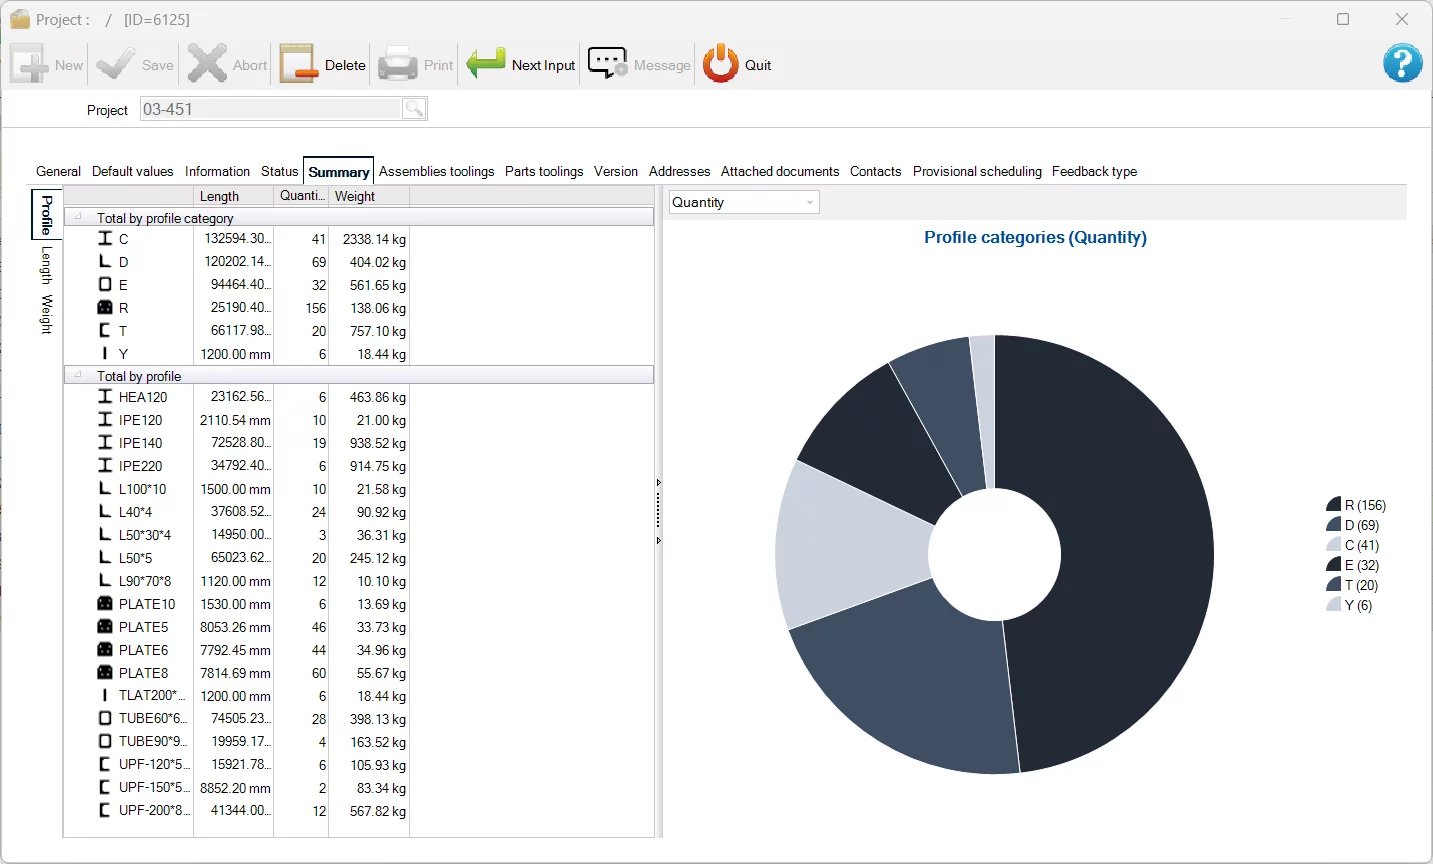Viewport: 1433px width, 864px height.
Task: Click the Next Input green arrow
Action: [486, 64]
